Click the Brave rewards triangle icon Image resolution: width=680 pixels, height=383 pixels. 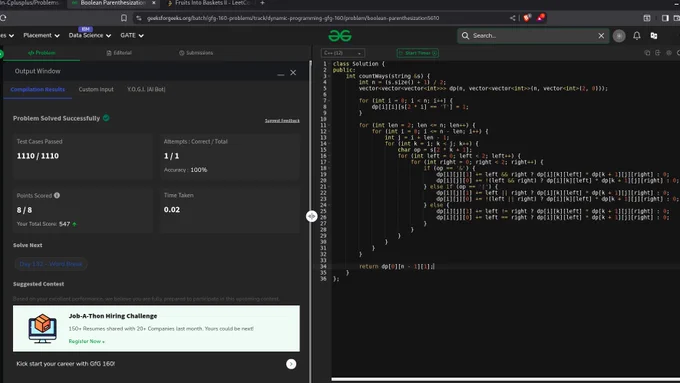[x=541, y=18]
